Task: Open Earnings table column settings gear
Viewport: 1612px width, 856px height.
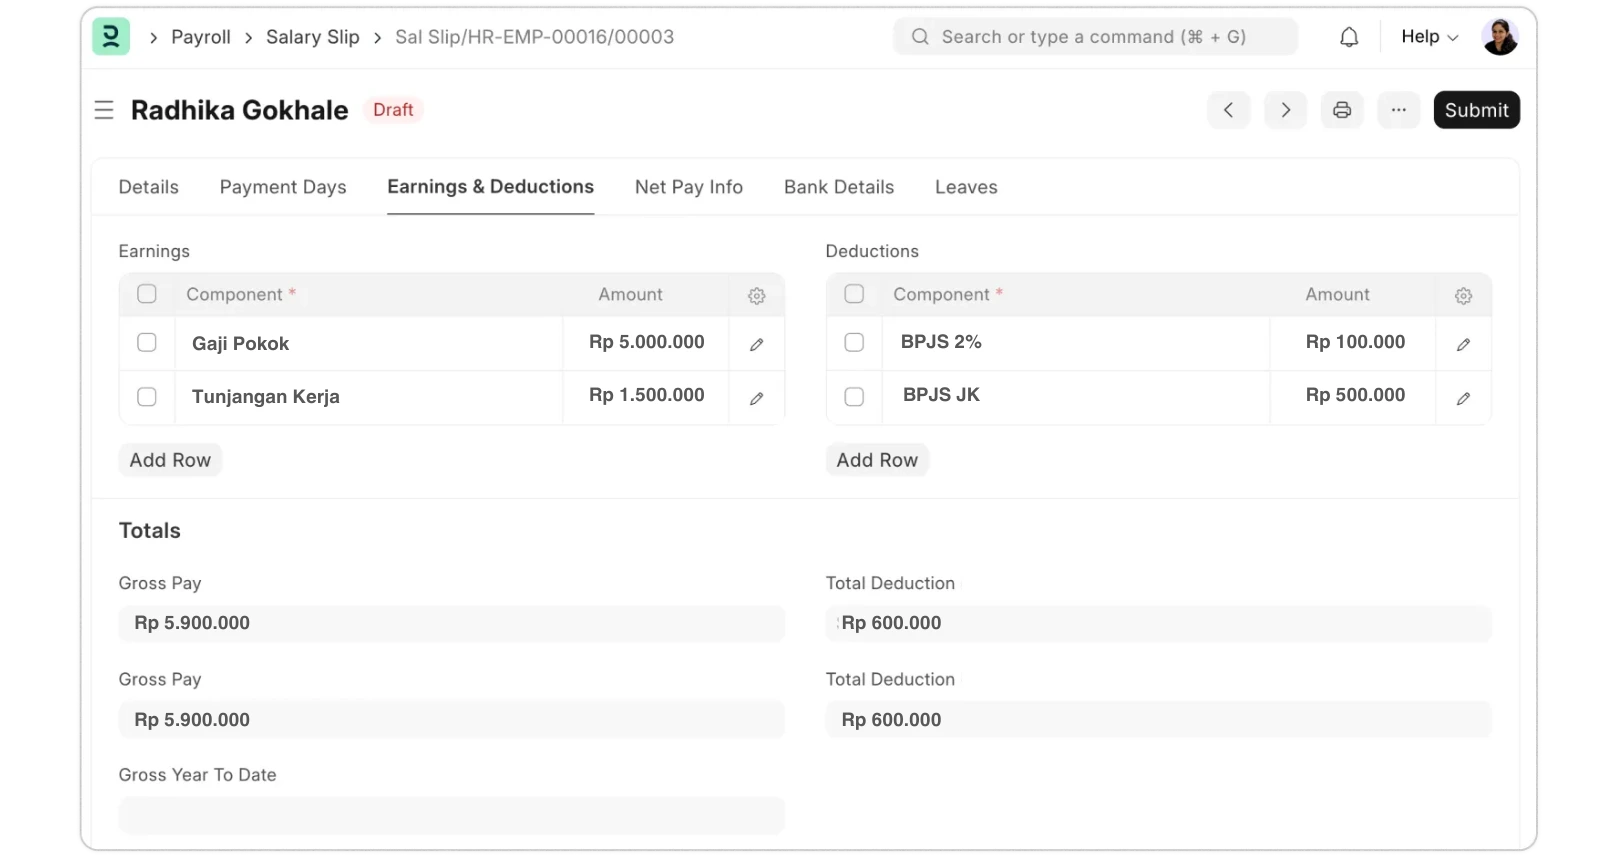Action: click(757, 296)
